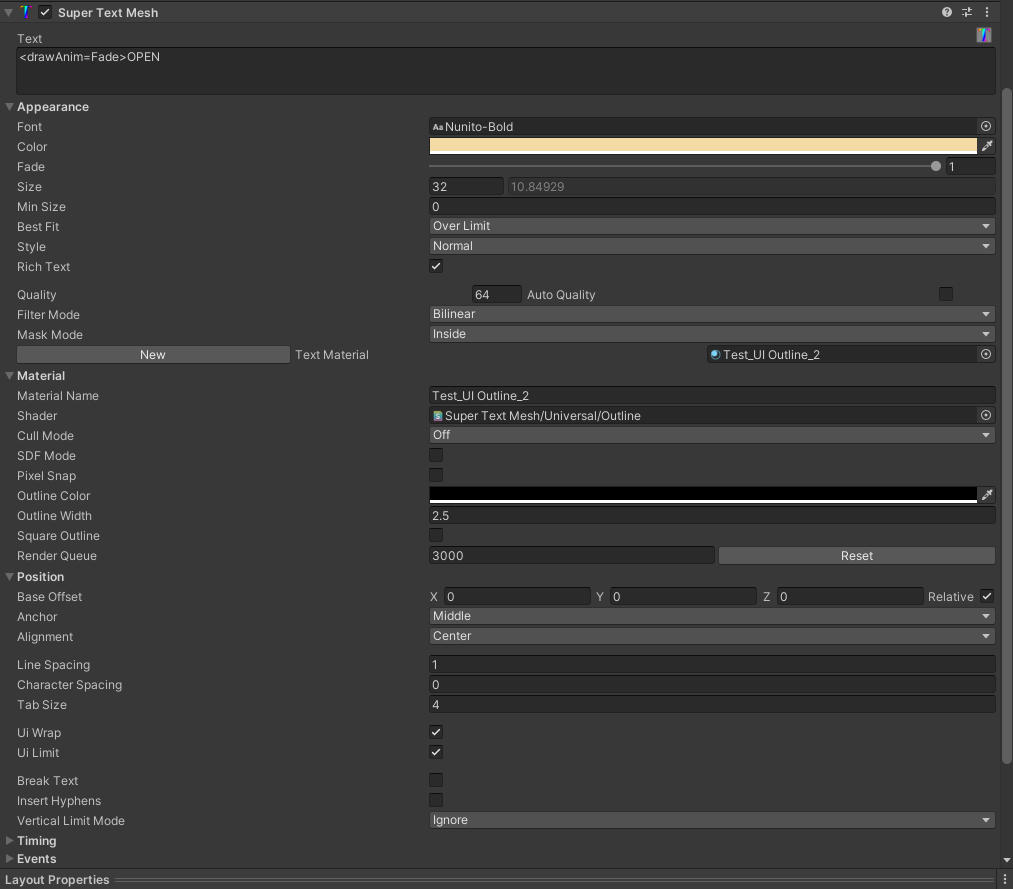The image size is (1013, 889).
Task: Toggle Ui Limit checkbox
Action: pos(436,752)
